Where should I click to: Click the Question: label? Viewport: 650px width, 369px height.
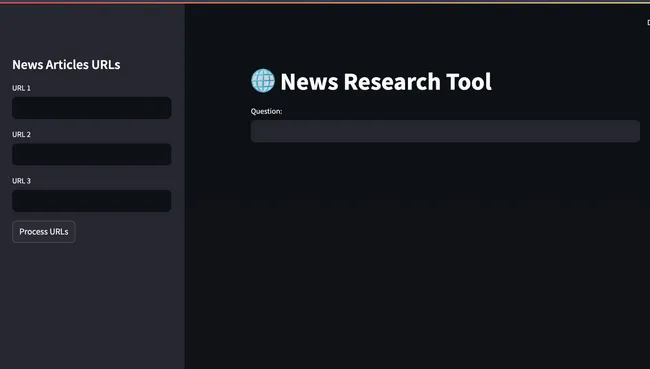(x=267, y=111)
